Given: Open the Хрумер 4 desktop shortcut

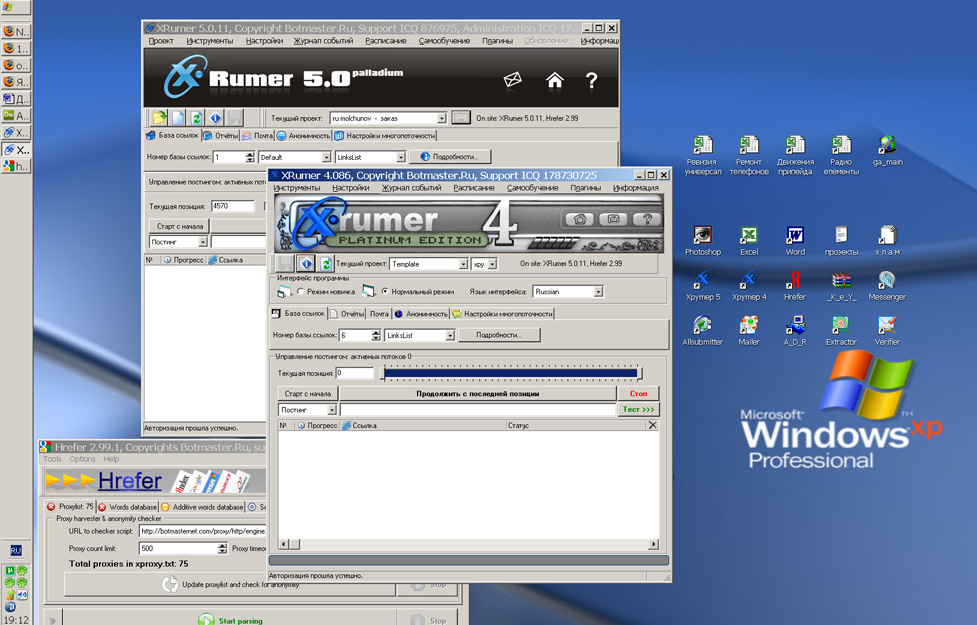Looking at the screenshot, I should click(749, 286).
